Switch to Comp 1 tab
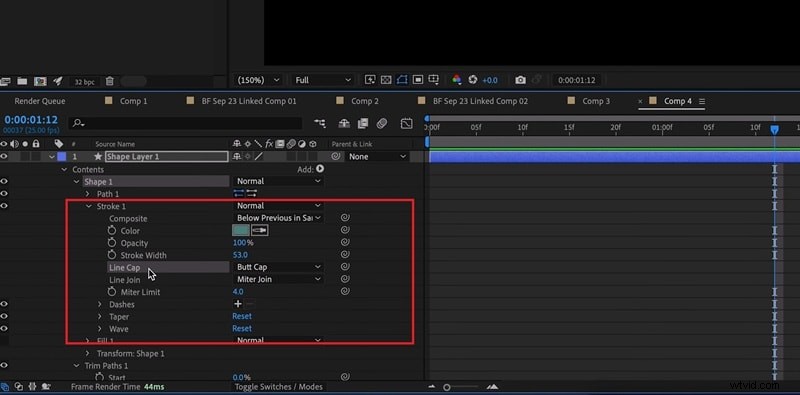 click(x=133, y=101)
